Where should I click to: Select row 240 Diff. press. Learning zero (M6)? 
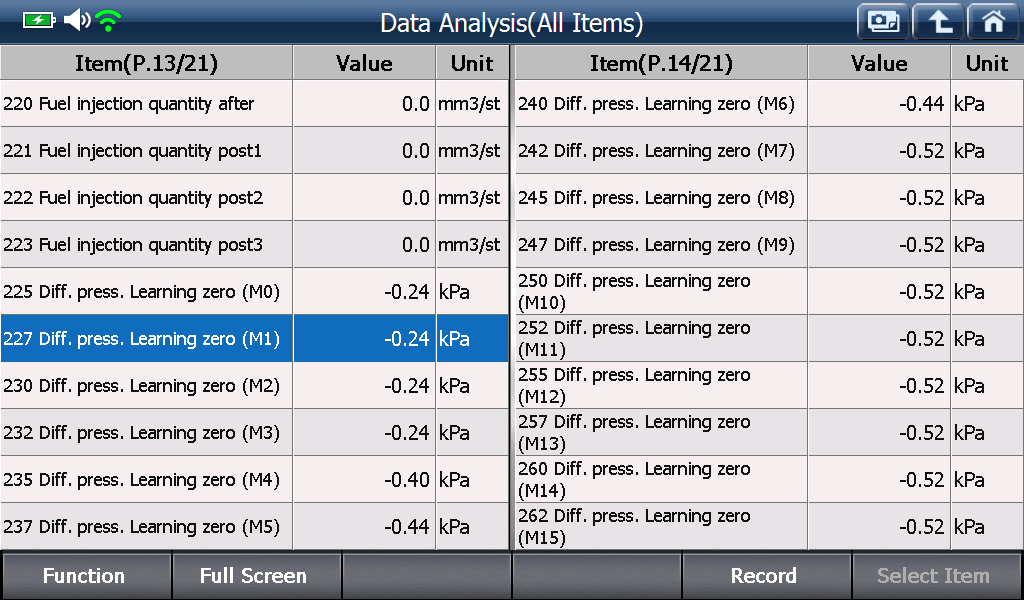pos(769,103)
